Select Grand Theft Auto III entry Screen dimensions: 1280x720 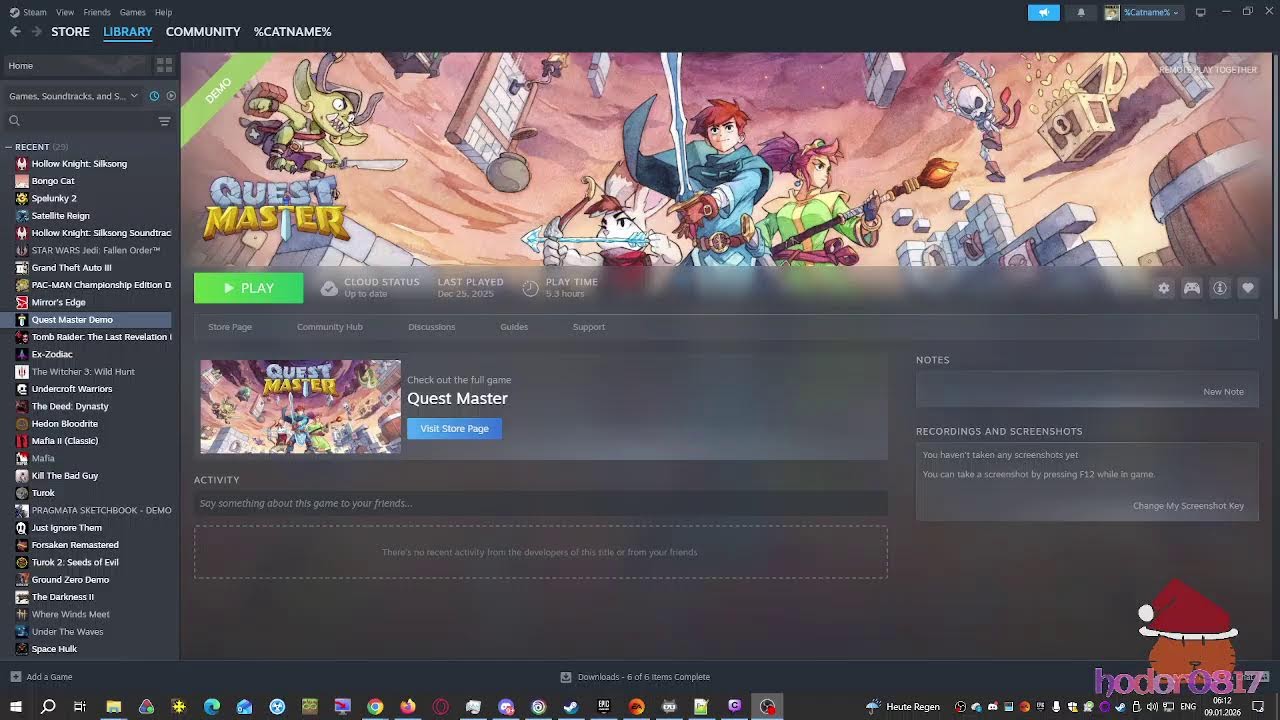(x=71, y=268)
